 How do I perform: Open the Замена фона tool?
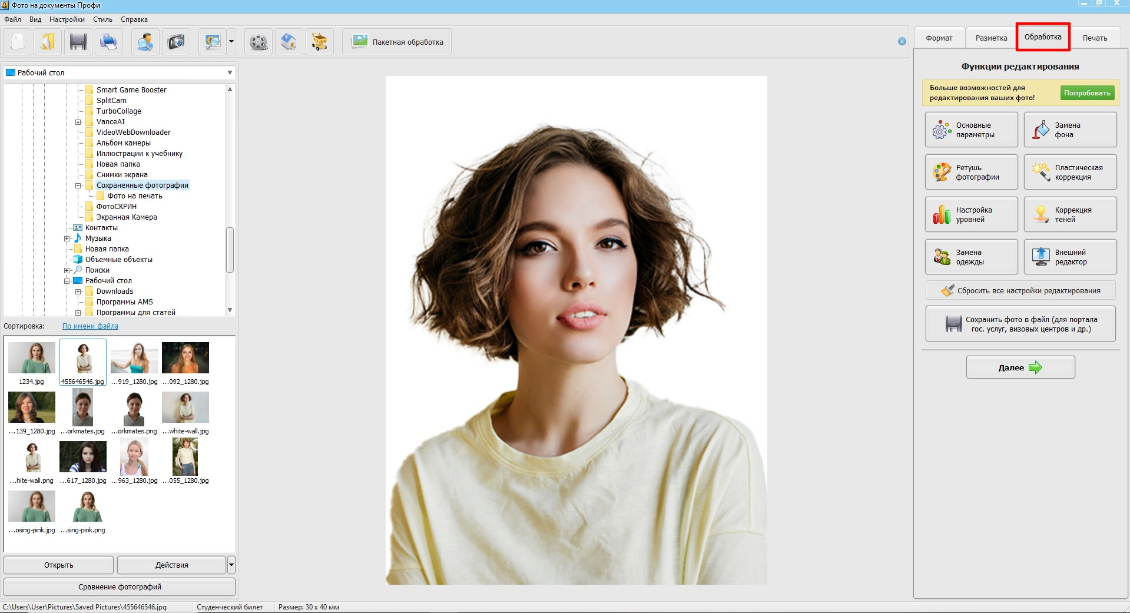point(1070,130)
